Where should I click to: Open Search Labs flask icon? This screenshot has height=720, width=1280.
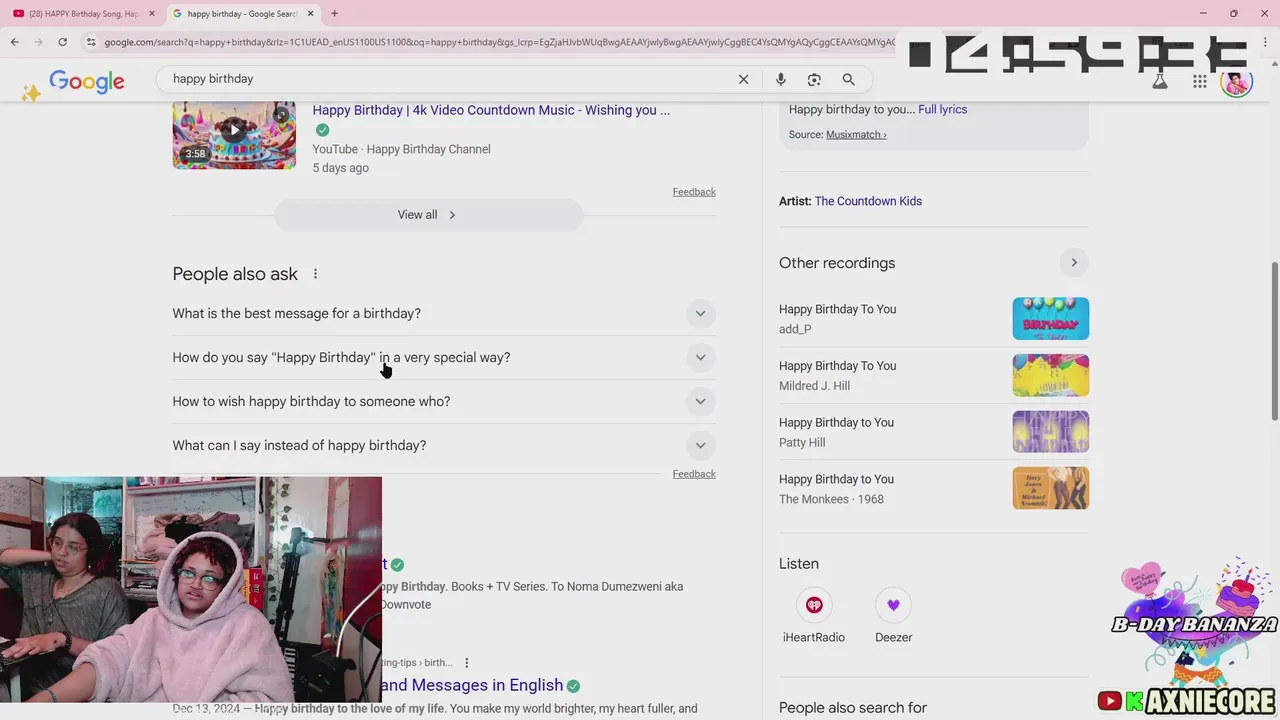[1160, 81]
